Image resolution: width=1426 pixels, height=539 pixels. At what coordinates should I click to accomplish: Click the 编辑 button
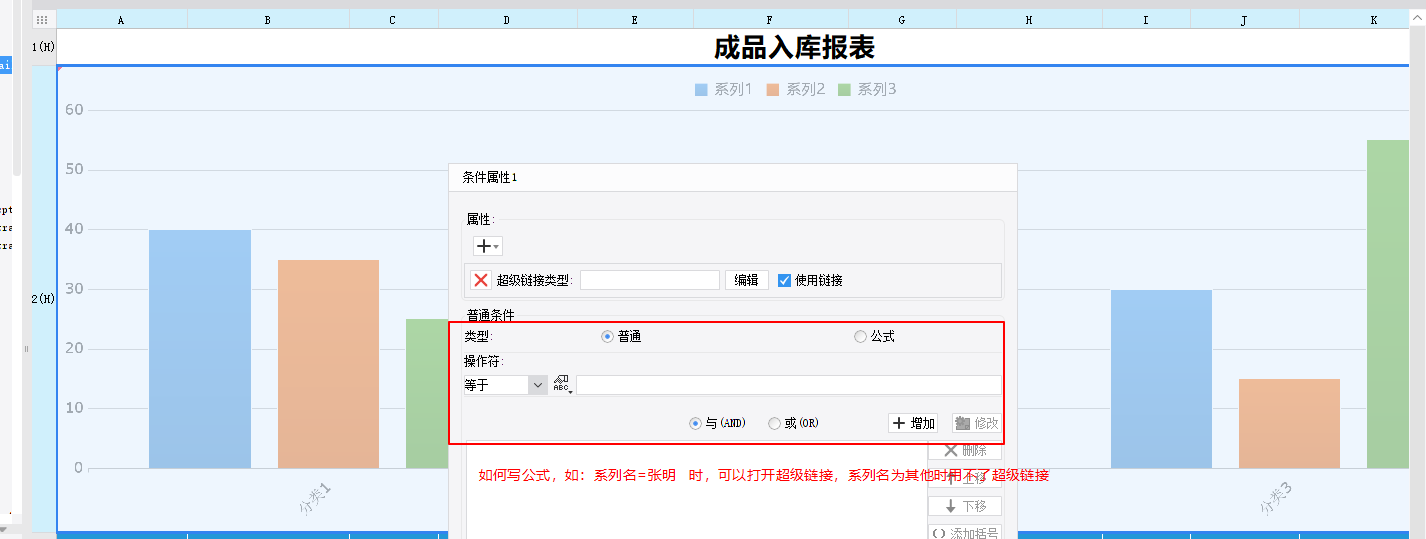(747, 280)
